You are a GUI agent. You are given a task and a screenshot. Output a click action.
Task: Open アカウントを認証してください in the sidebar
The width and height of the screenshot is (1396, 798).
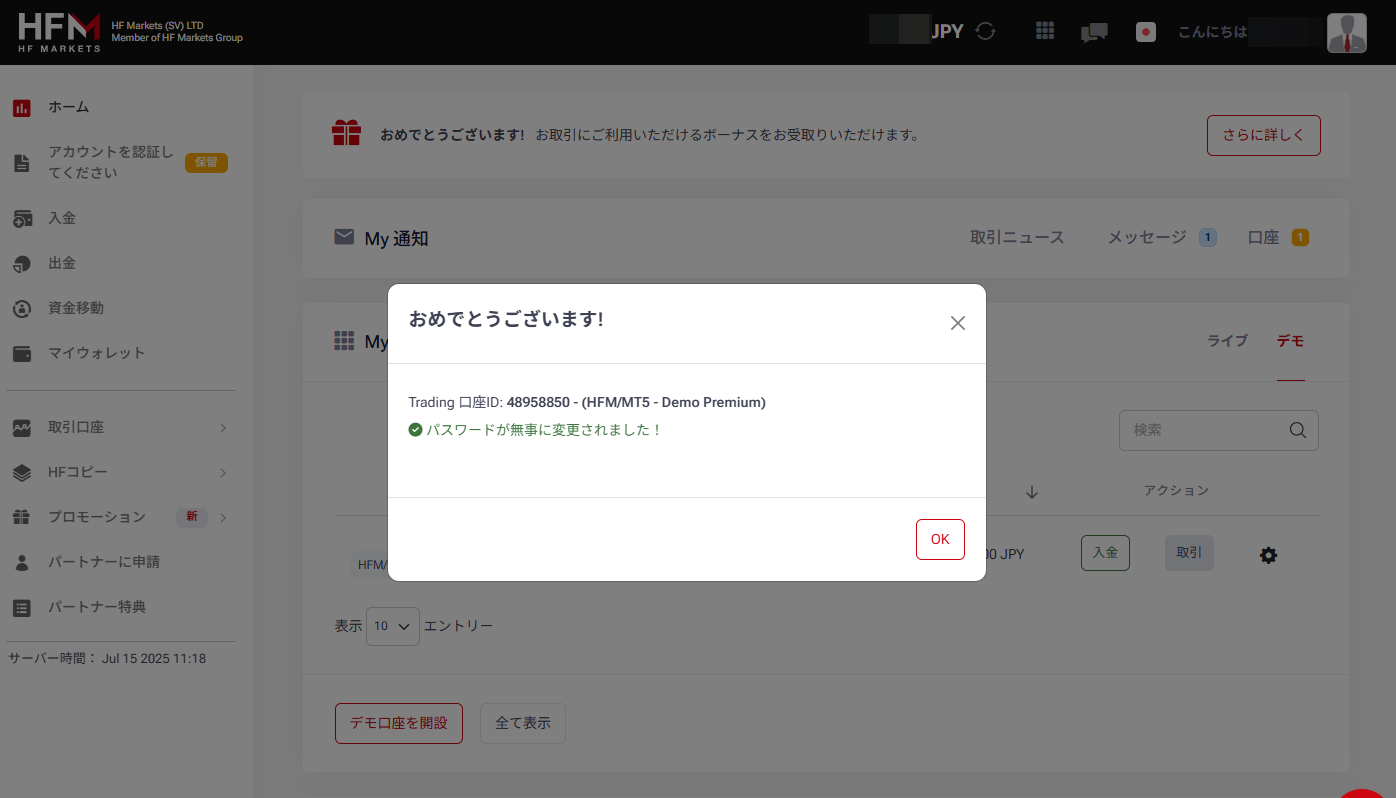point(110,162)
